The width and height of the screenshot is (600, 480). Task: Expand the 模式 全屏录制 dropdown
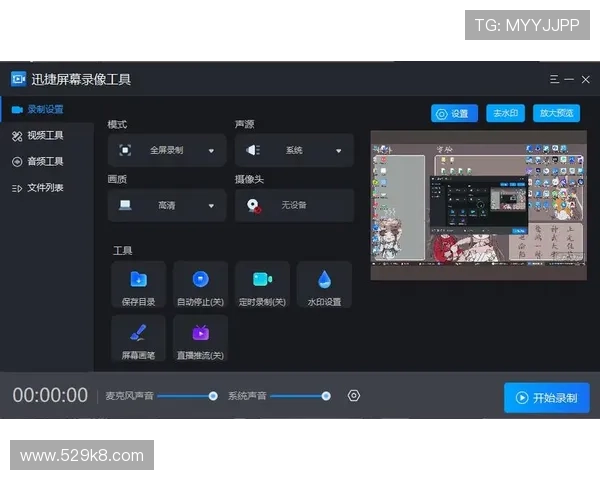pyautogui.click(x=167, y=150)
